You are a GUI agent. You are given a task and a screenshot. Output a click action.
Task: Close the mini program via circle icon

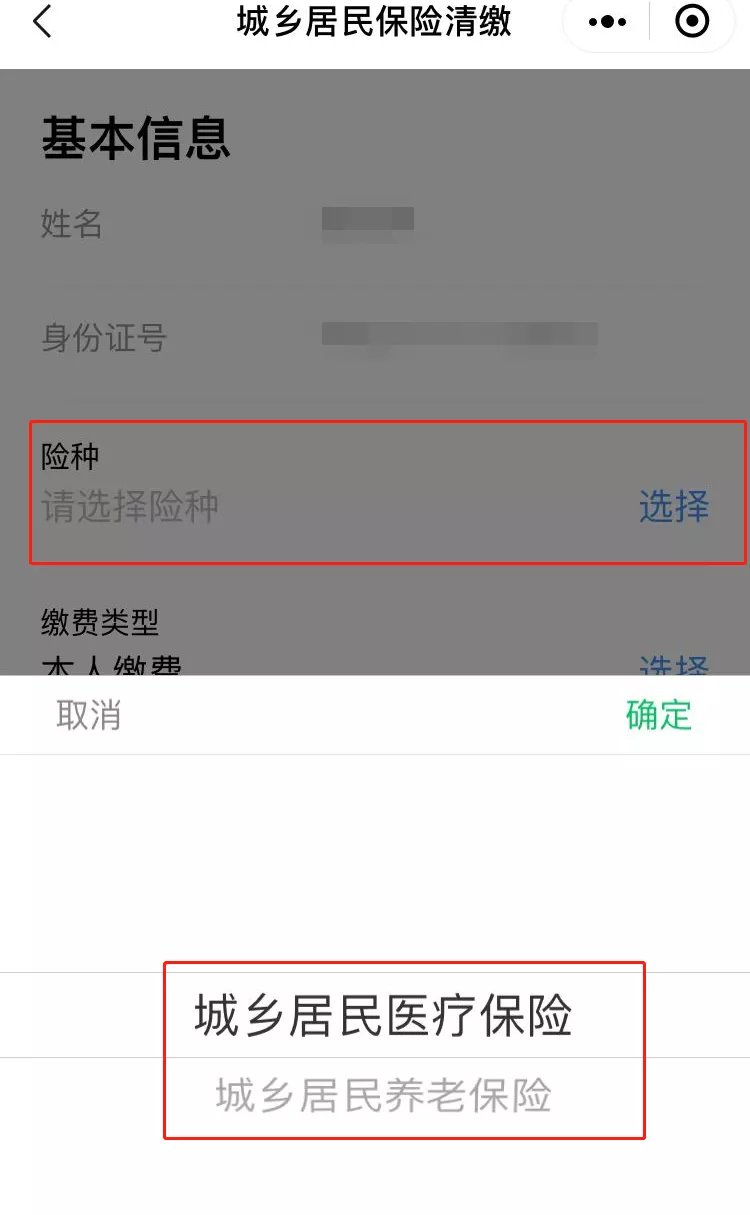tap(692, 21)
